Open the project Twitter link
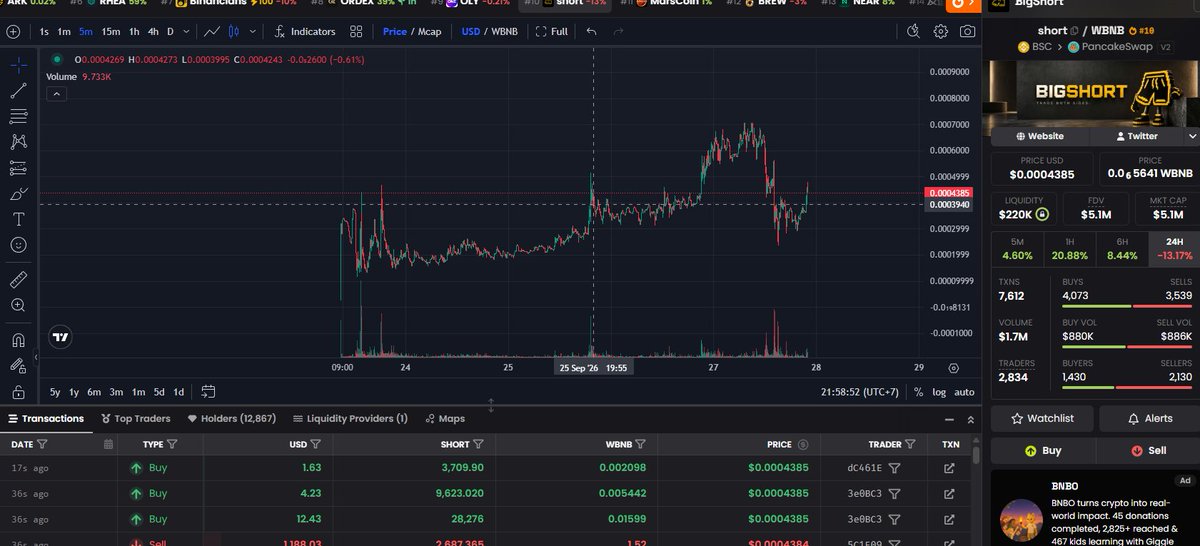The image size is (1200, 546). pos(1136,136)
